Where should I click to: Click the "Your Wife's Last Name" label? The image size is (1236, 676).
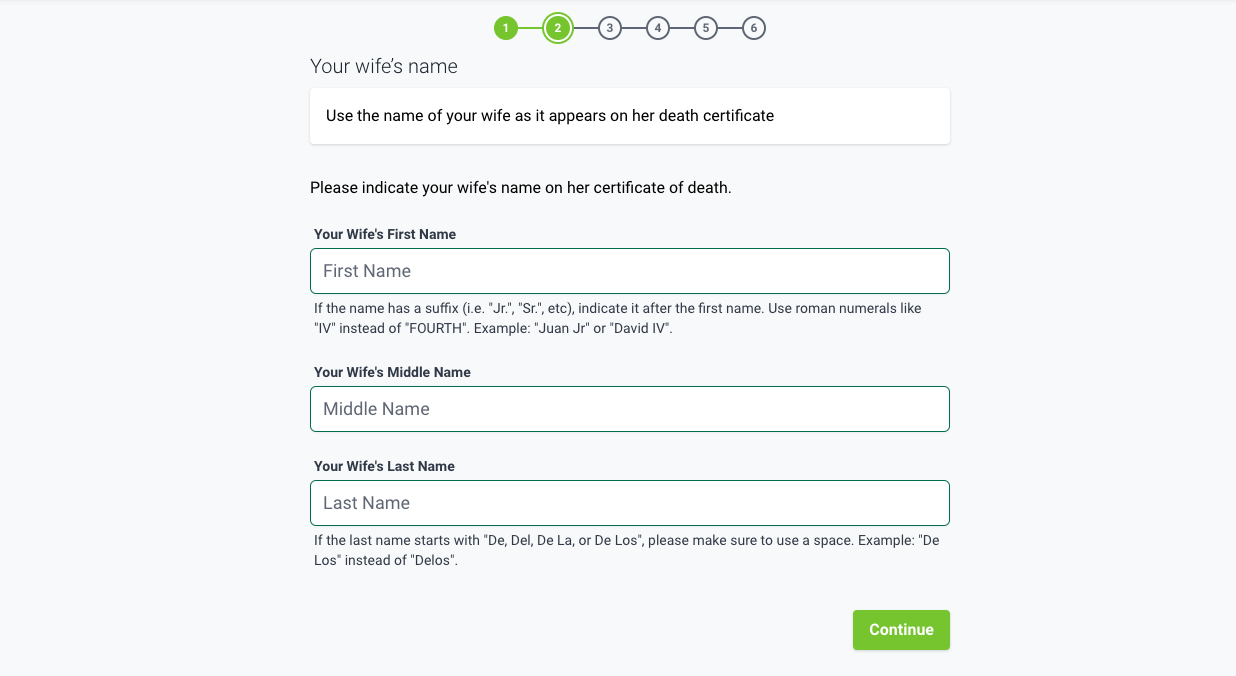click(384, 466)
